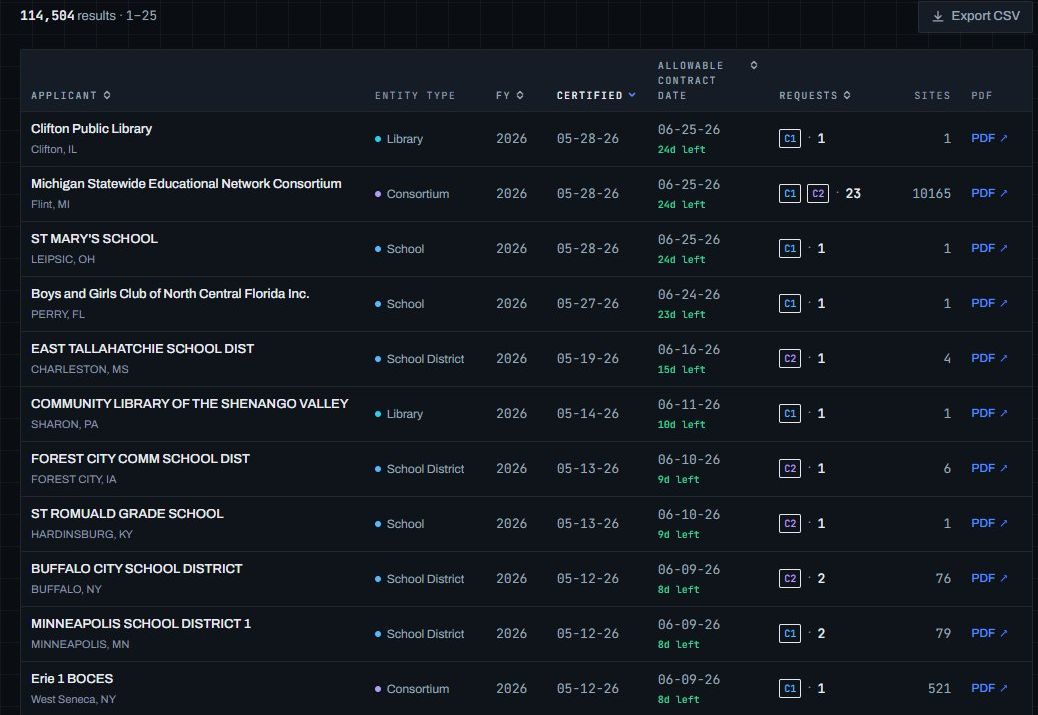1038x715 pixels.
Task: Select applicant FOREST CITY COMM SCHOOL DIST
Action: coord(140,458)
